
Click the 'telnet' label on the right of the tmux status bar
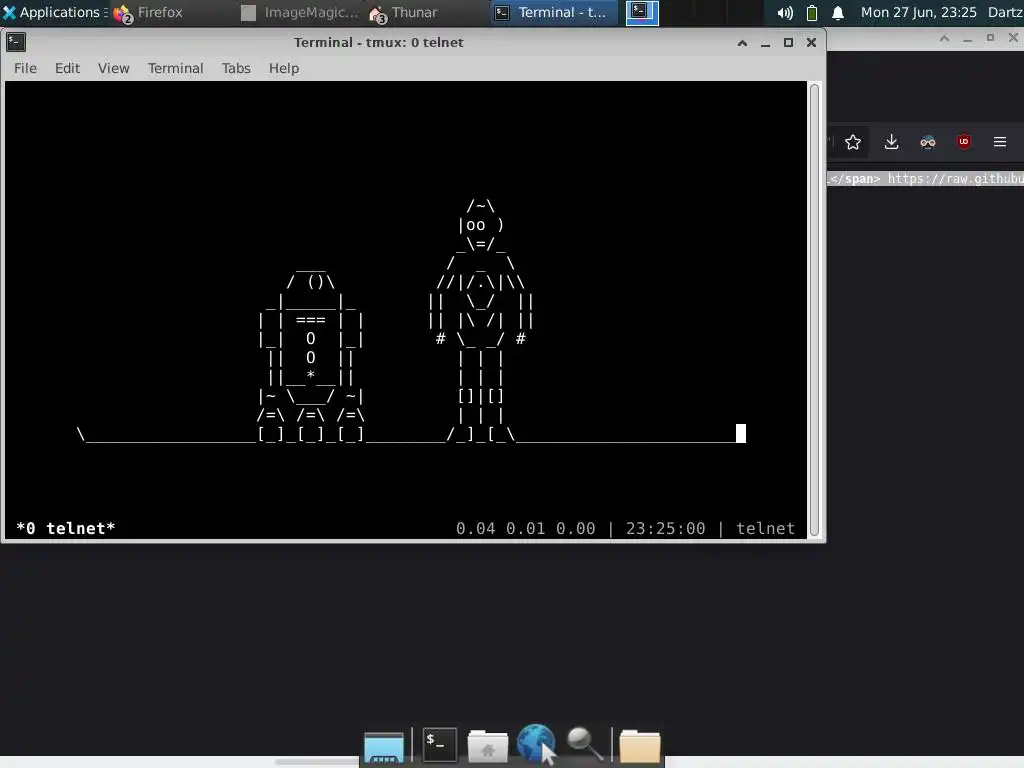coord(765,528)
